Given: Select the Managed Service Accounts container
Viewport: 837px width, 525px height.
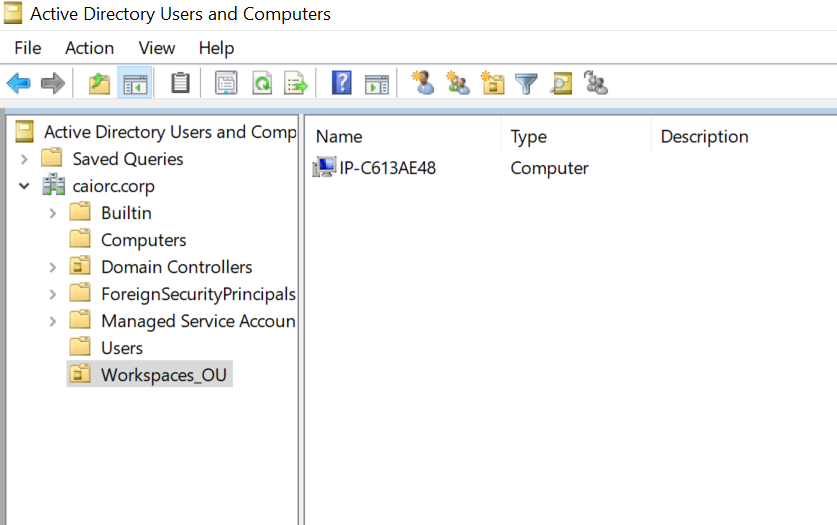Looking at the screenshot, I should click(199, 321).
